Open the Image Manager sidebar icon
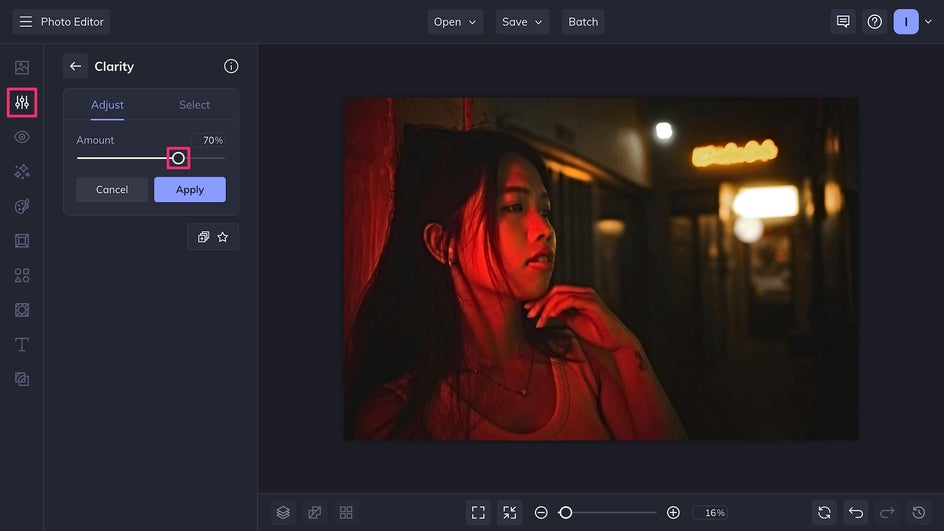The width and height of the screenshot is (944, 531). pos(22,67)
